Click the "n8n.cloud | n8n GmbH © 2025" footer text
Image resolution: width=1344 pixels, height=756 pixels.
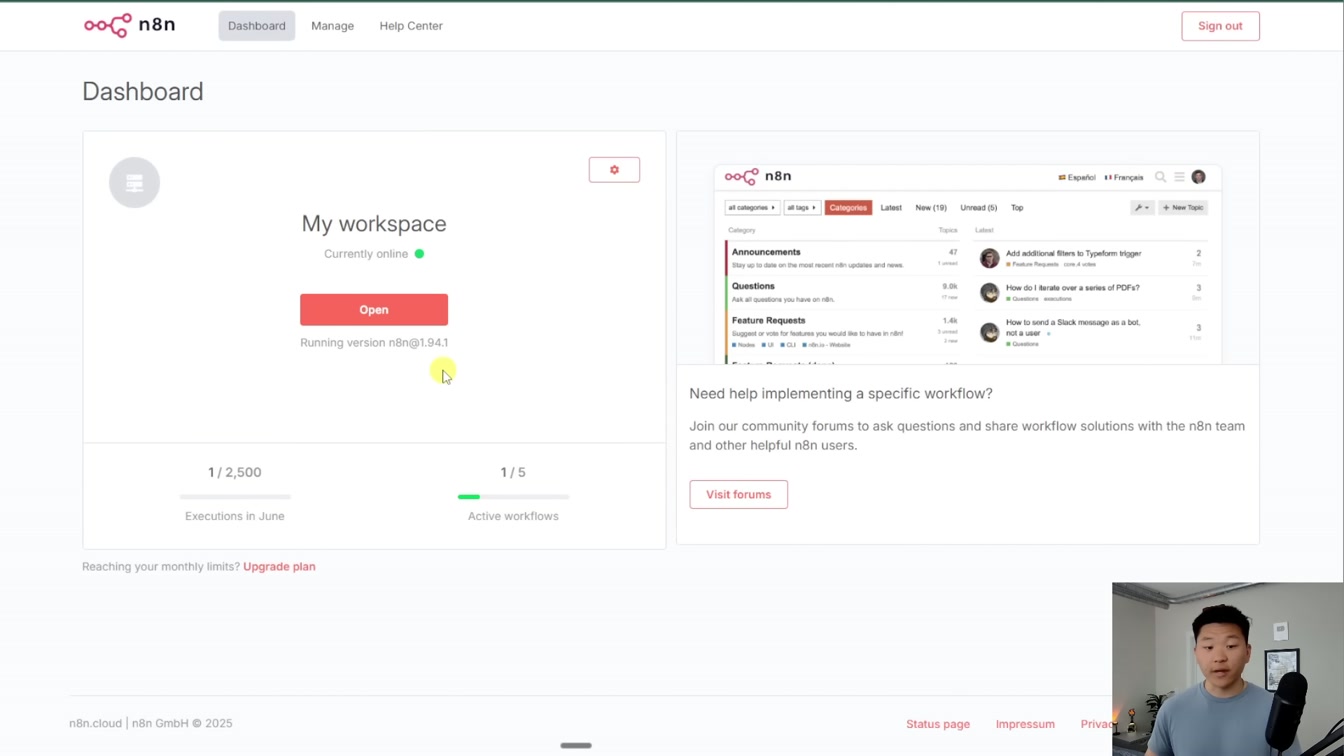[x=151, y=723]
